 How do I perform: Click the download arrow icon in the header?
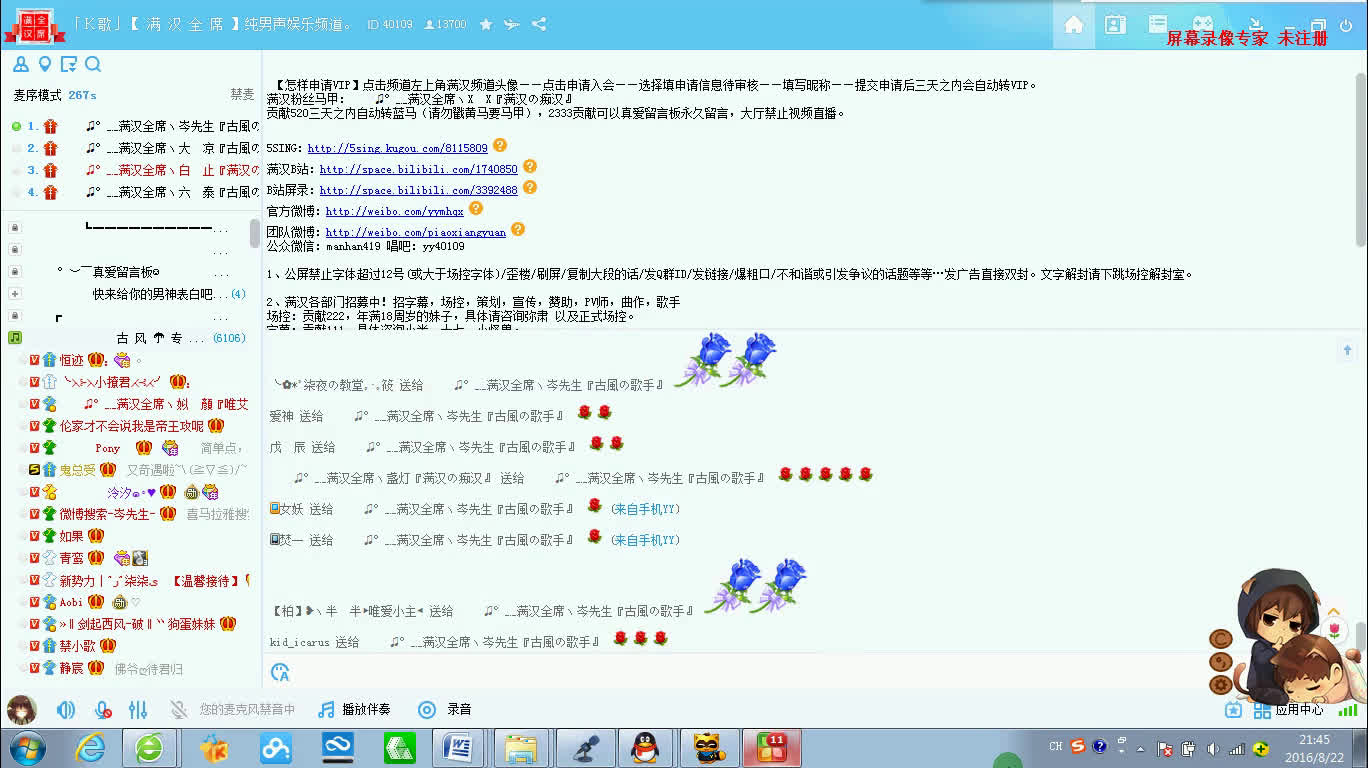click(x=1256, y=23)
